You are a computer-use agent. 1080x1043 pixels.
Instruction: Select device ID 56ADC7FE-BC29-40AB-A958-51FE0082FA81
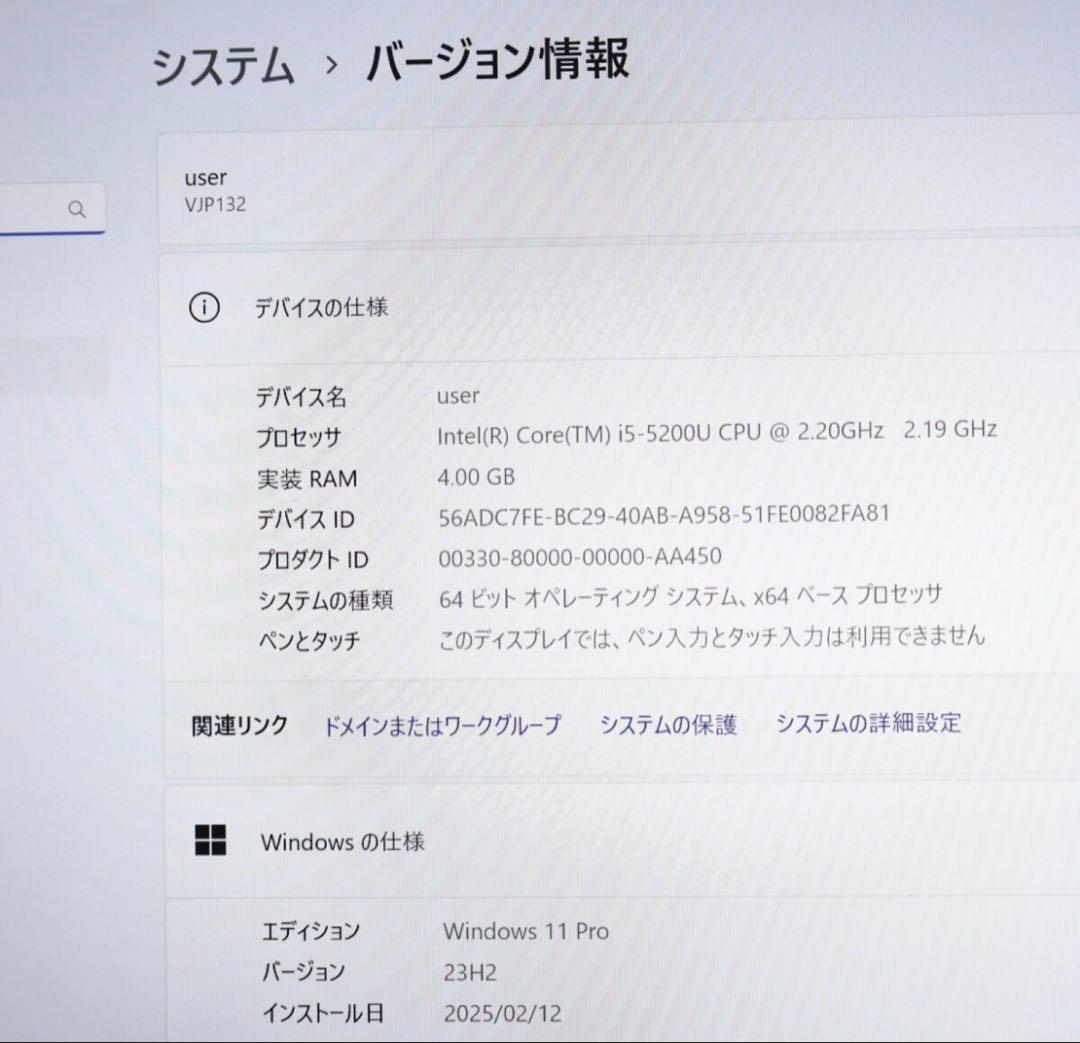point(664,516)
